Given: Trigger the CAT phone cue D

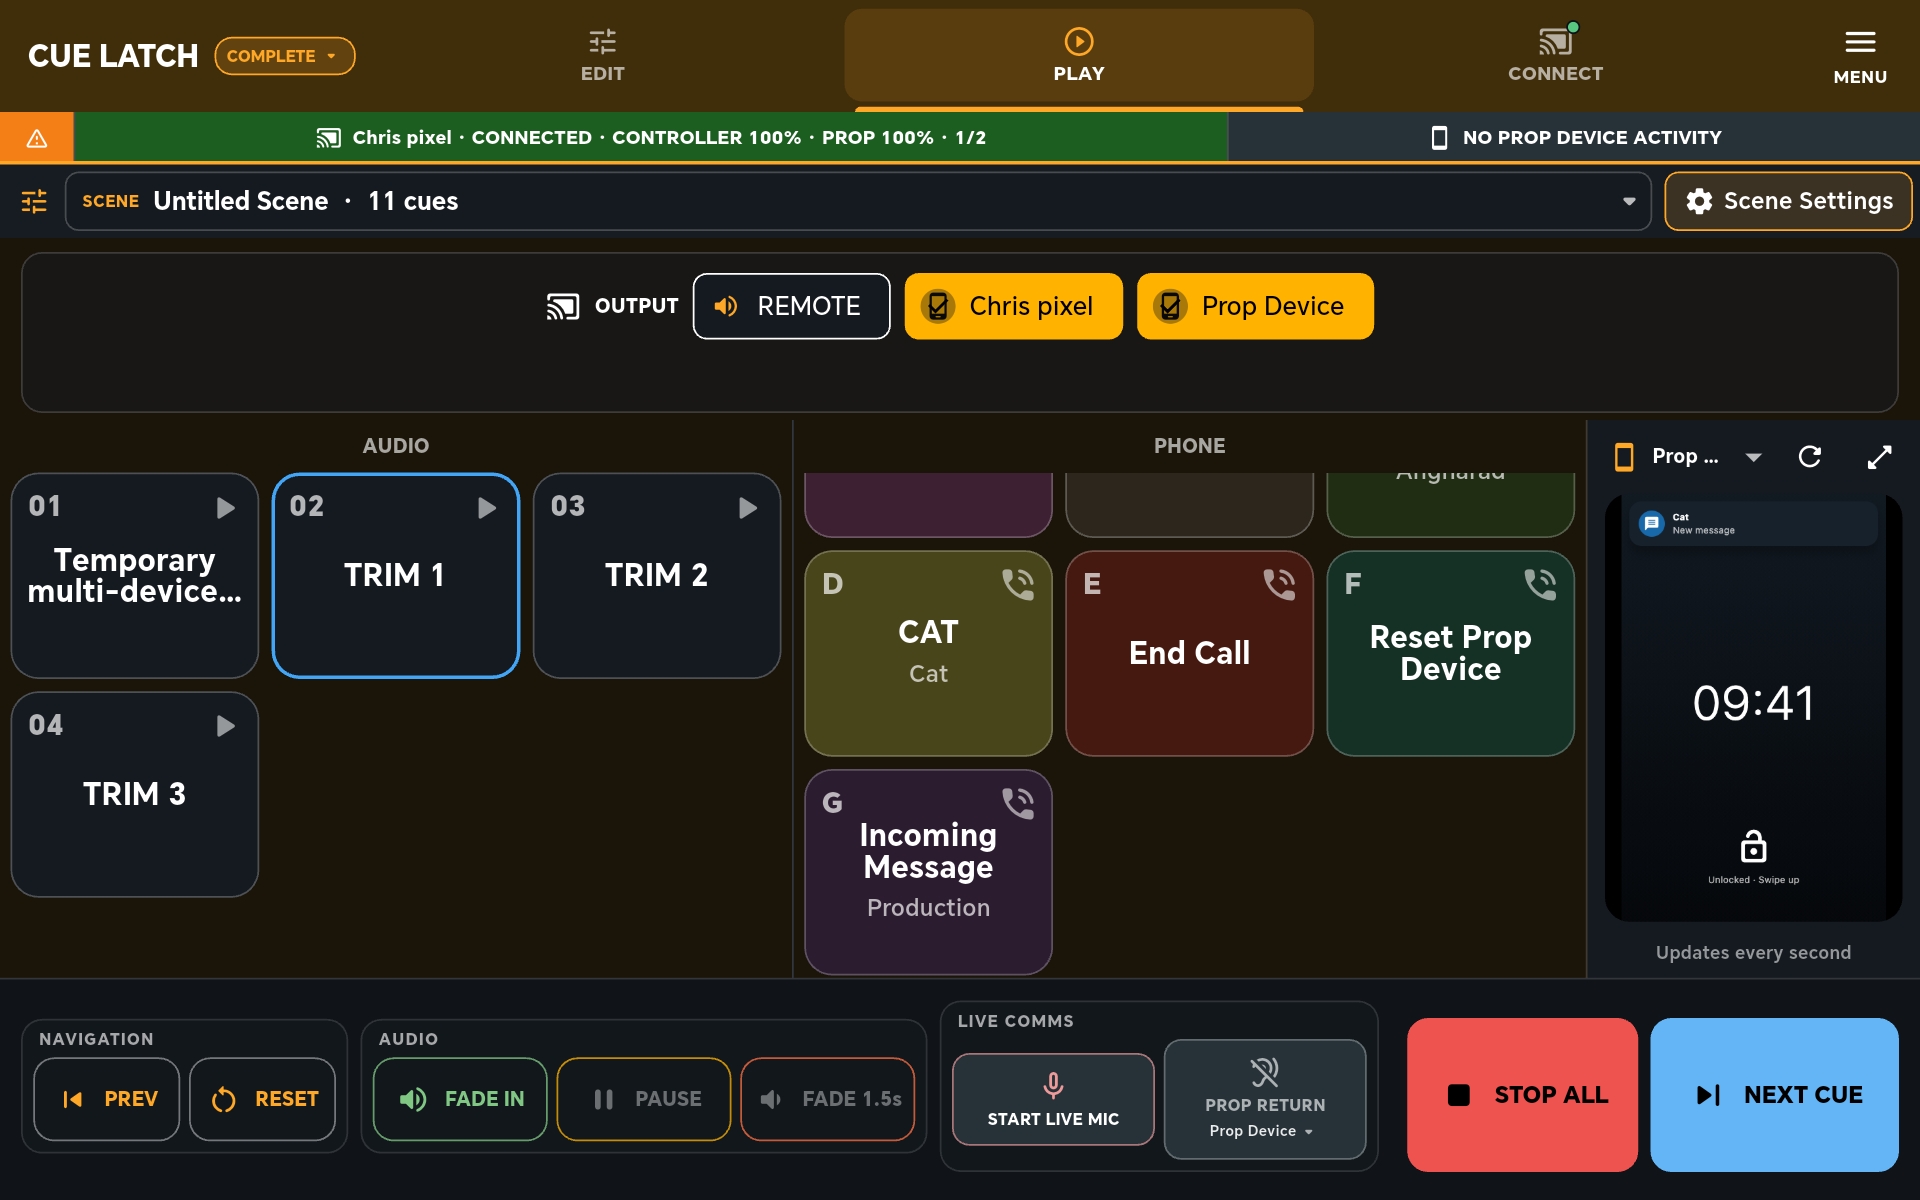Looking at the screenshot, I should tap(928, 653).
